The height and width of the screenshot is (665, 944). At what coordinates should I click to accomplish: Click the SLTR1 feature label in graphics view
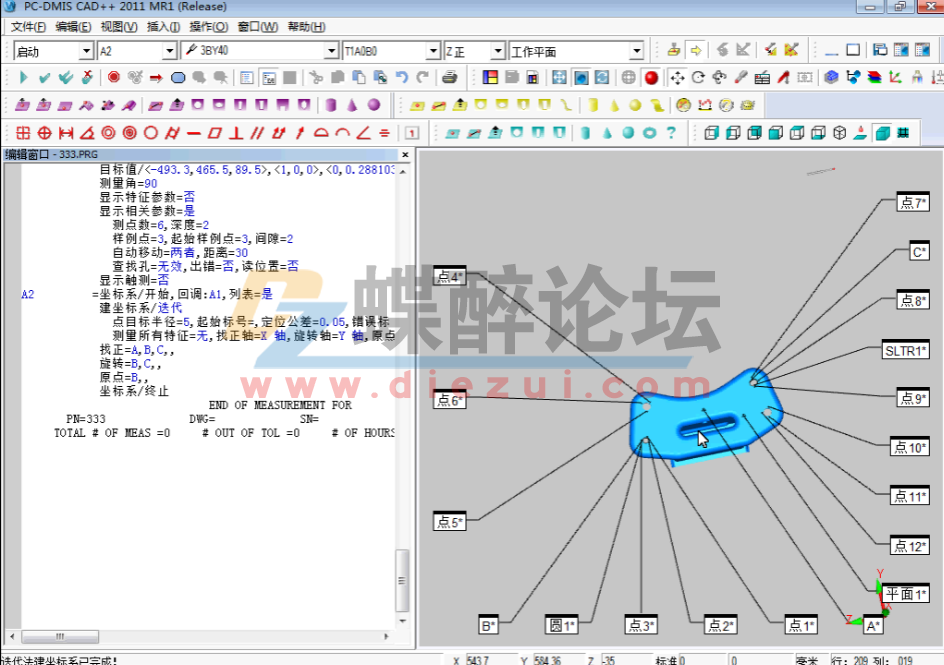[906, 351]
